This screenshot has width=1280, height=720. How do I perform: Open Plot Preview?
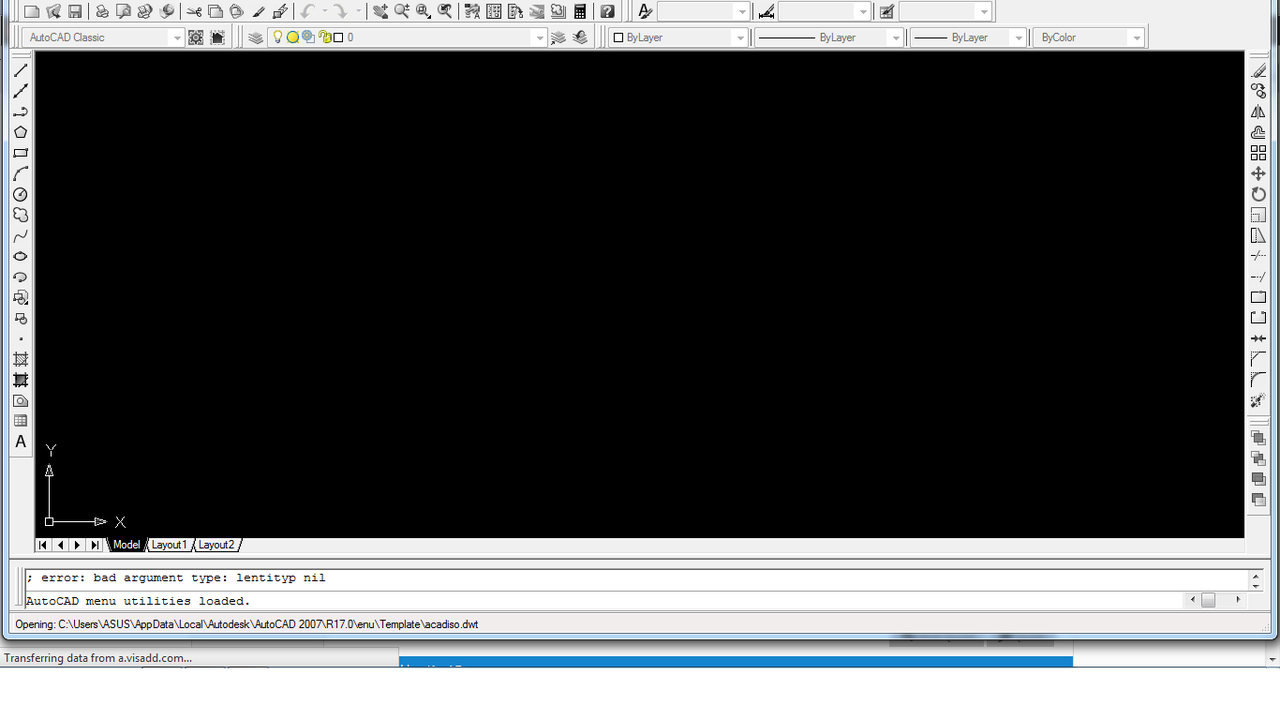coord(123,12)
